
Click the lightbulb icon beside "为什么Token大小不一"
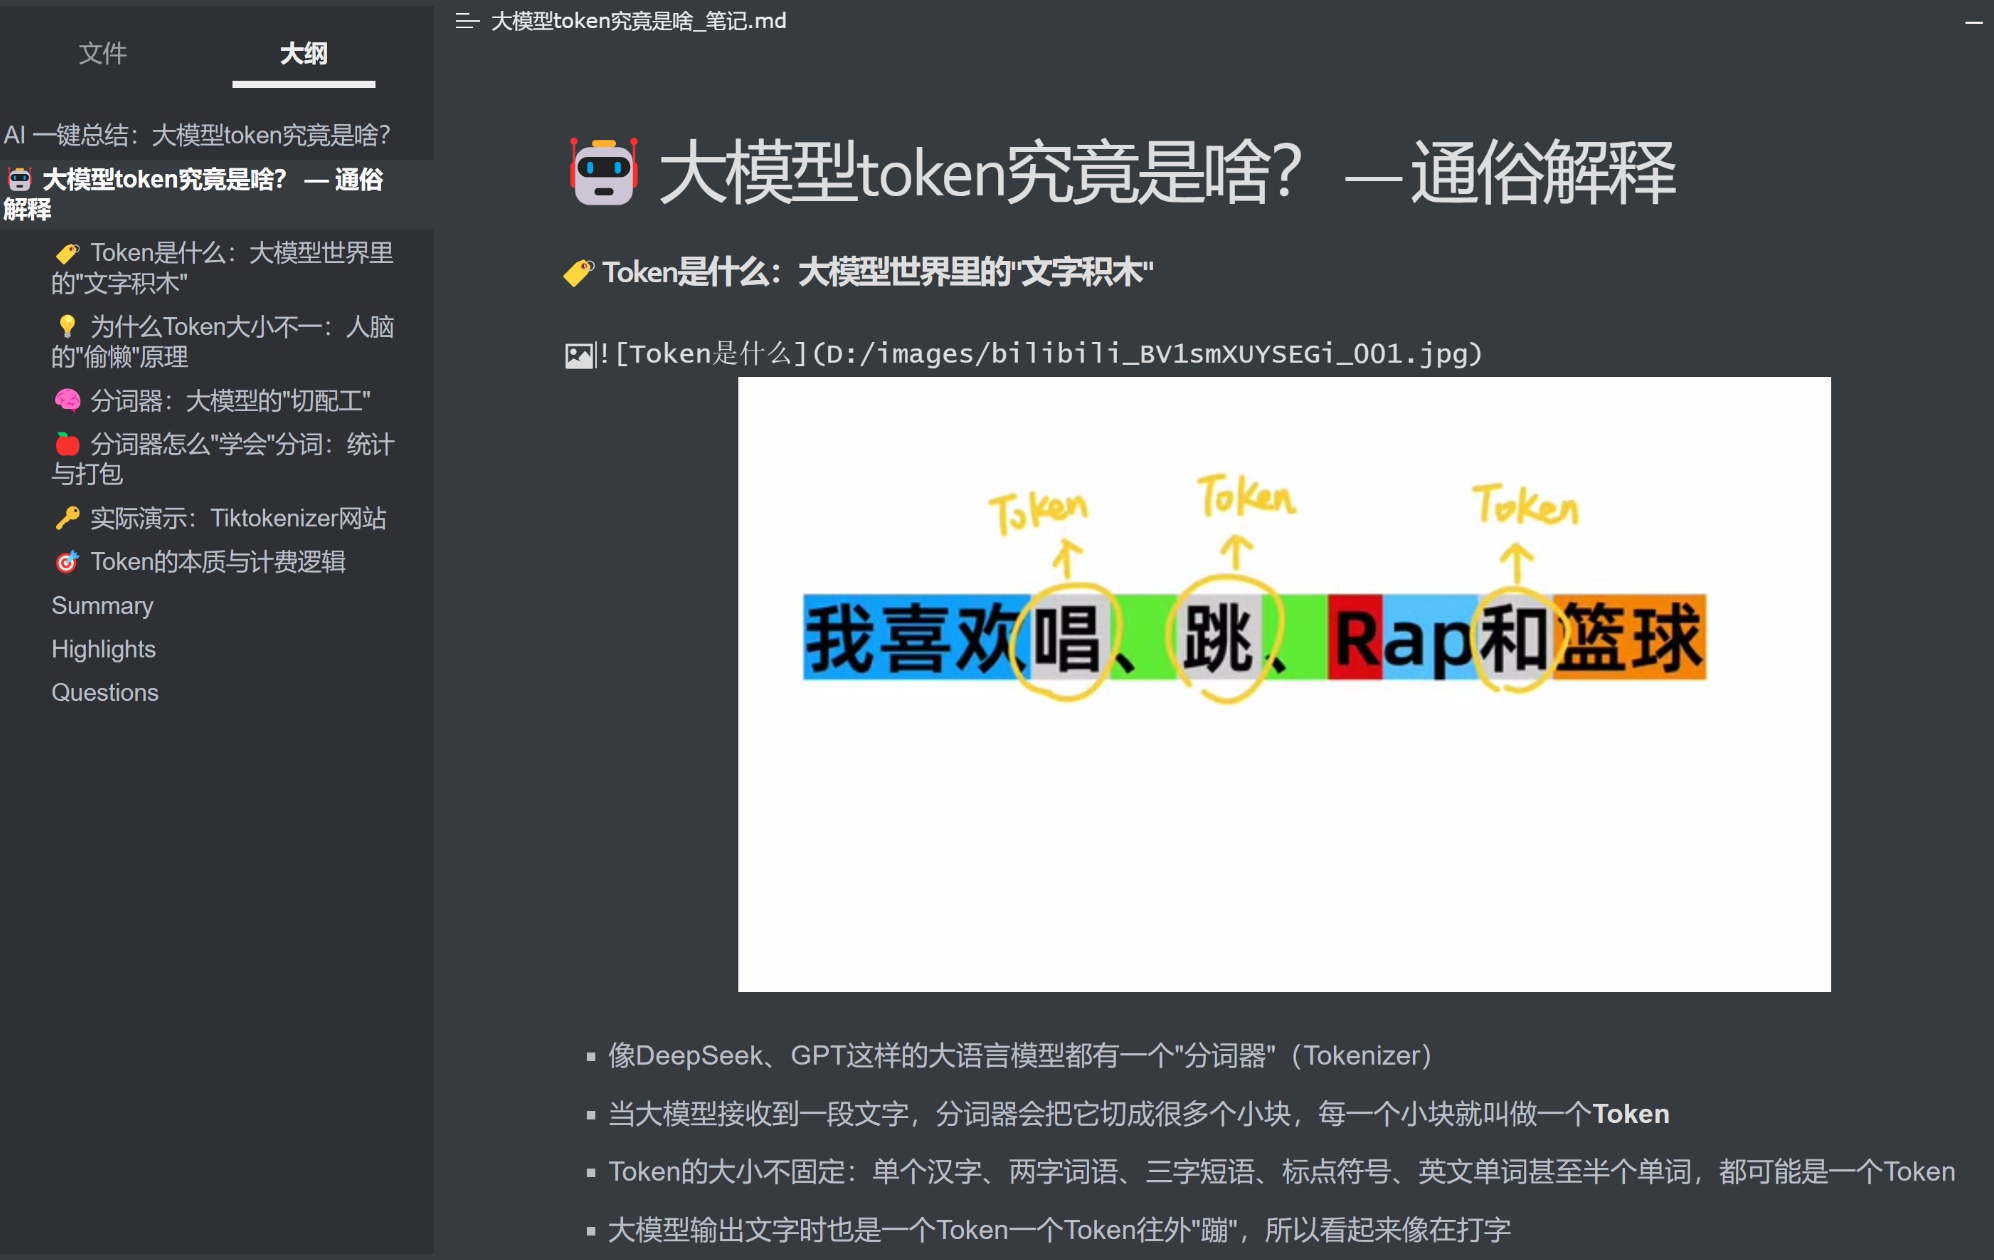click(66, 326)
